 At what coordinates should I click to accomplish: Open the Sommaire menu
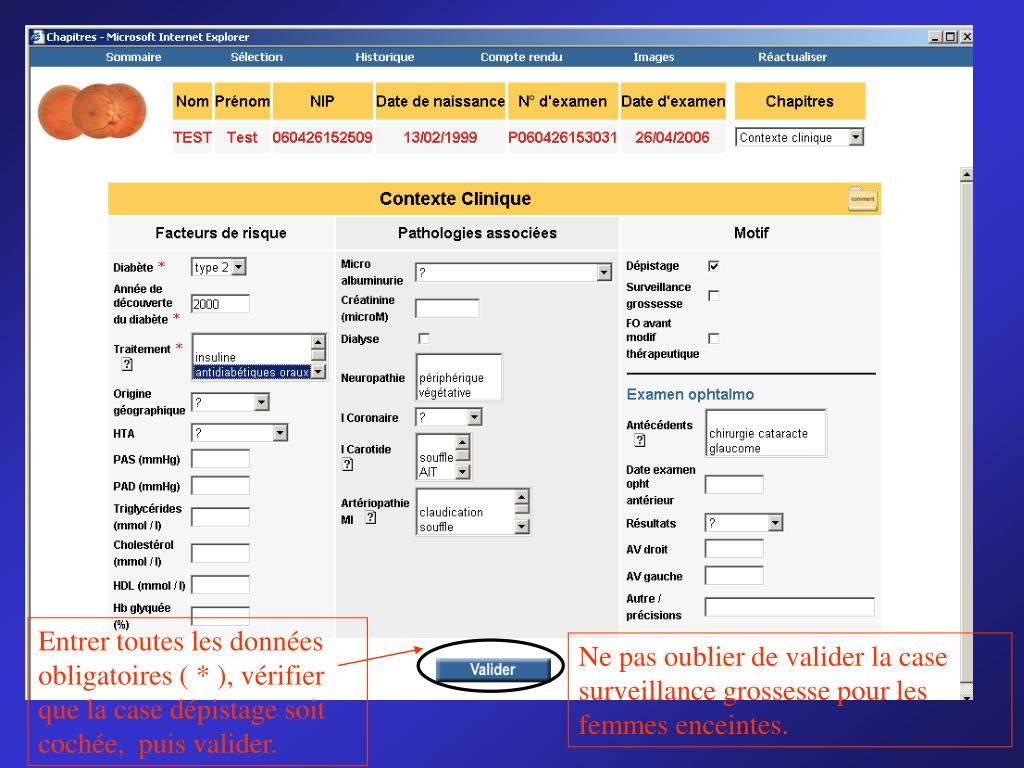pyautogui.click(x=133, y=57)
